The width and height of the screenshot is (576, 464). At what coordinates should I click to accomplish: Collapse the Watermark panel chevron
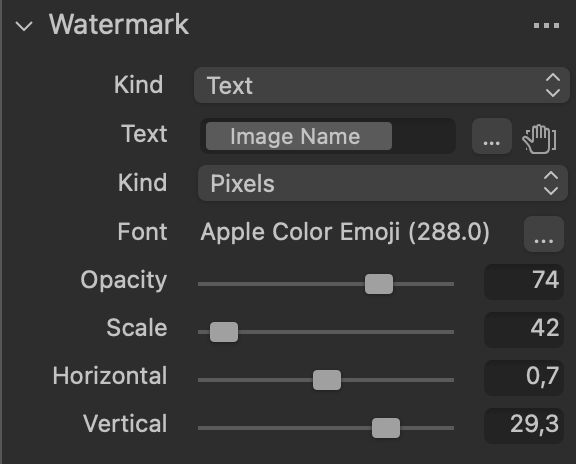click(x=24, y=26)
